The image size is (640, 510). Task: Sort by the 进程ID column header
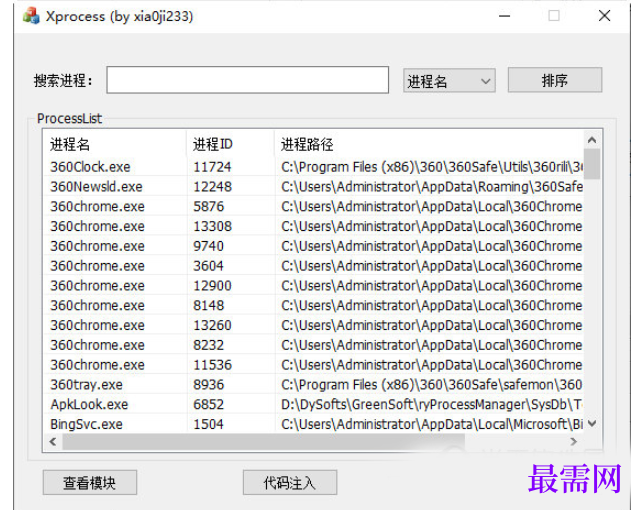pyautogui.click(x=231, y=144)
